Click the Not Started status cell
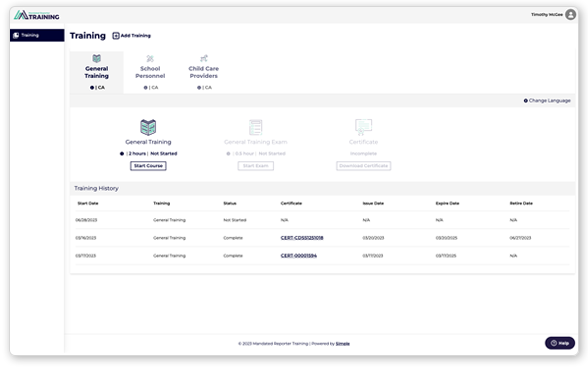 pyautogui.click(x=235, y=220)
